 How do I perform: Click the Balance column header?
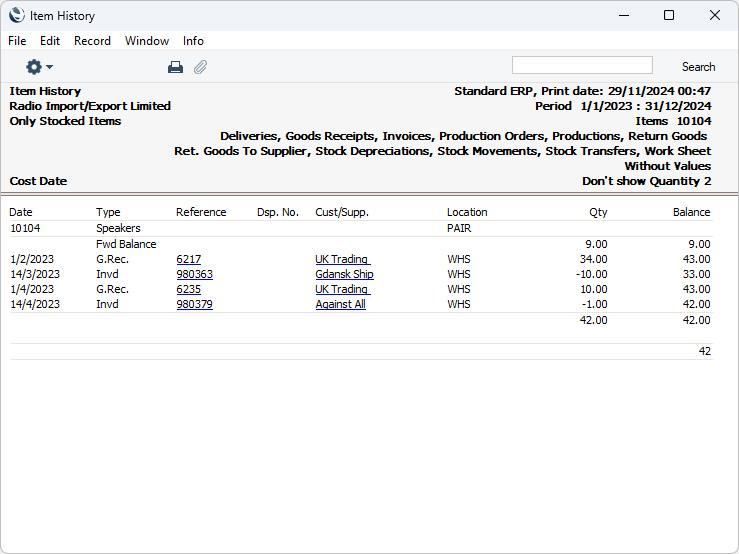[691, 212]
